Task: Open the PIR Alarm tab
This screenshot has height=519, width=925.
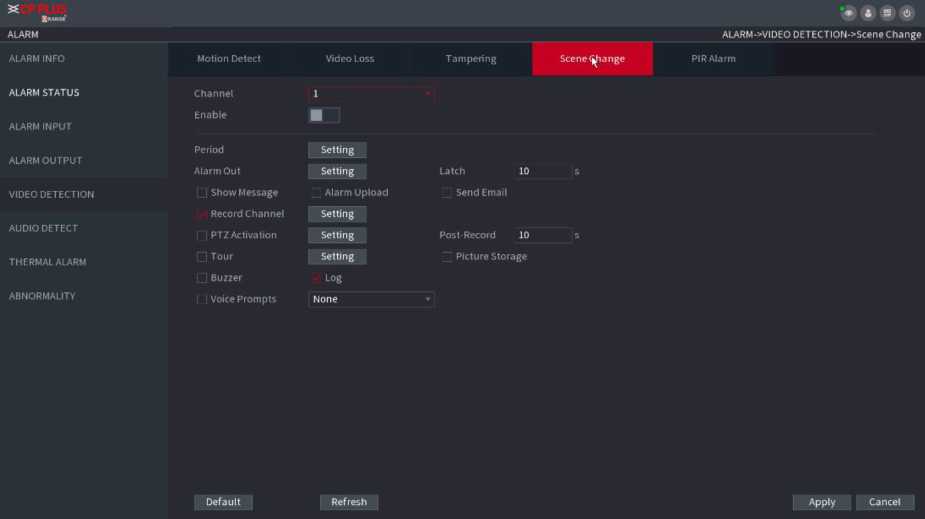Action: [713, 59]
